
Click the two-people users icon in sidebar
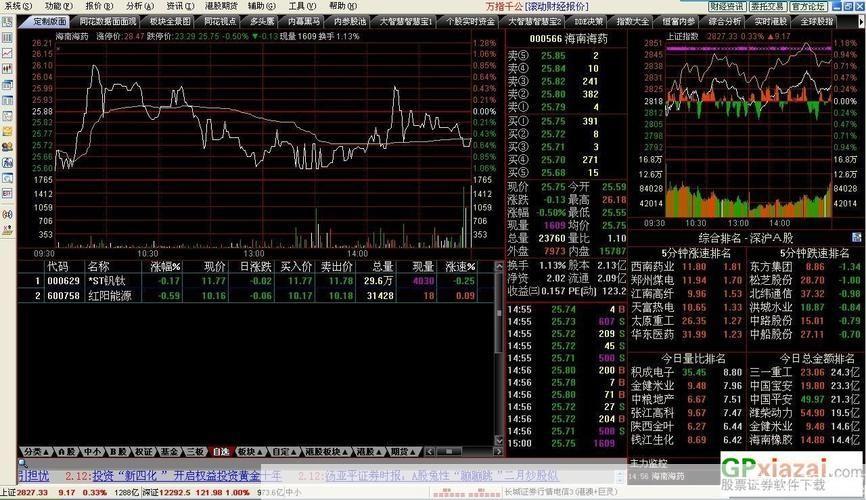7,147
